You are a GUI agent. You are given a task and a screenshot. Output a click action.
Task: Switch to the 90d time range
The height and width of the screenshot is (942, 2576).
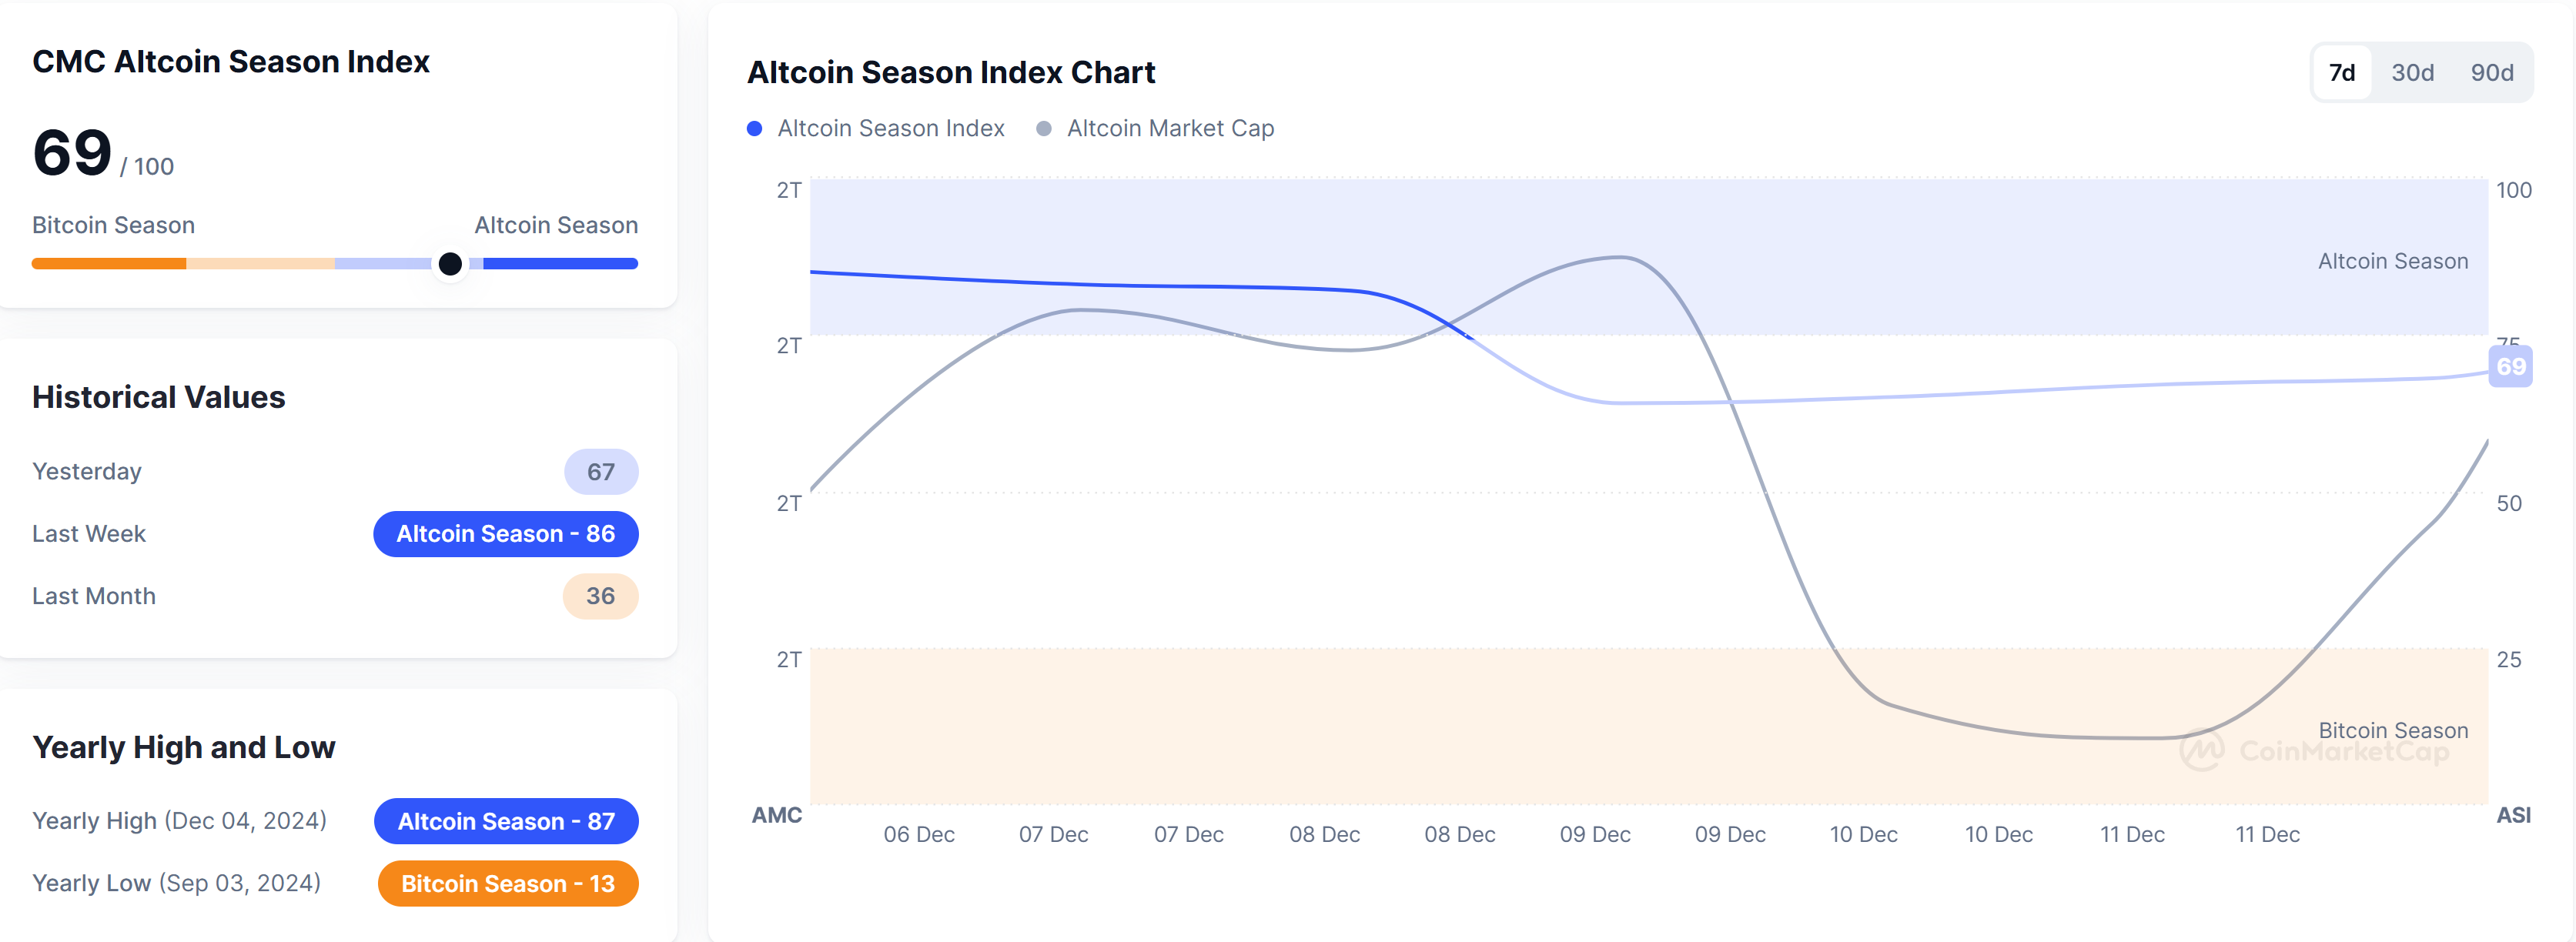(x=2491, y=73)
